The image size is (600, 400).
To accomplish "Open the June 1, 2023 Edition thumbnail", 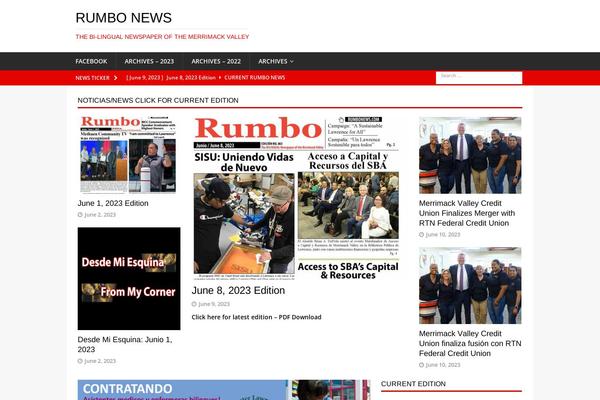I will (x=129, y=155).
